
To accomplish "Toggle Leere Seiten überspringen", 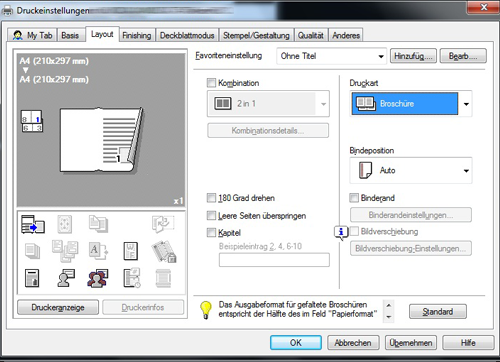I will click(211, 216).
